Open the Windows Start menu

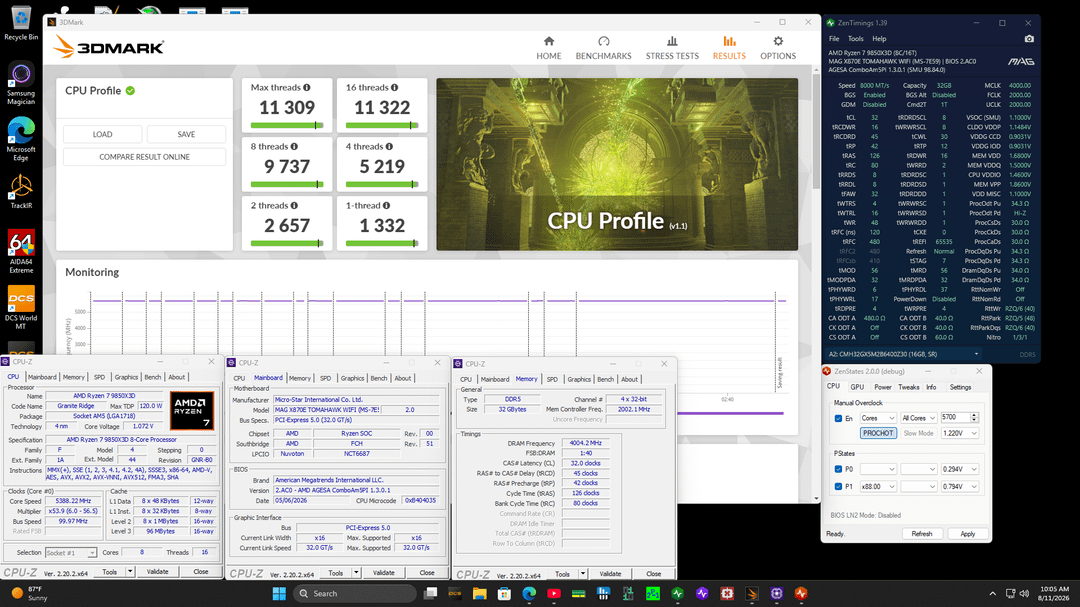[x=279, y=593]
